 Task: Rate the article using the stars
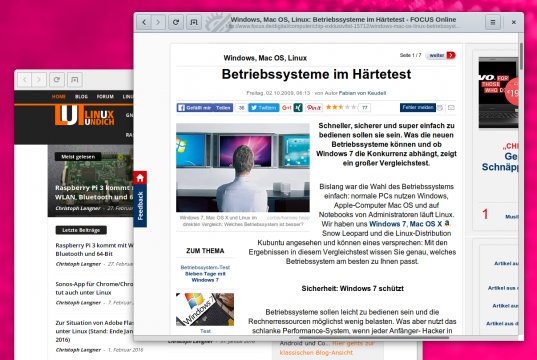coord(341,107)
